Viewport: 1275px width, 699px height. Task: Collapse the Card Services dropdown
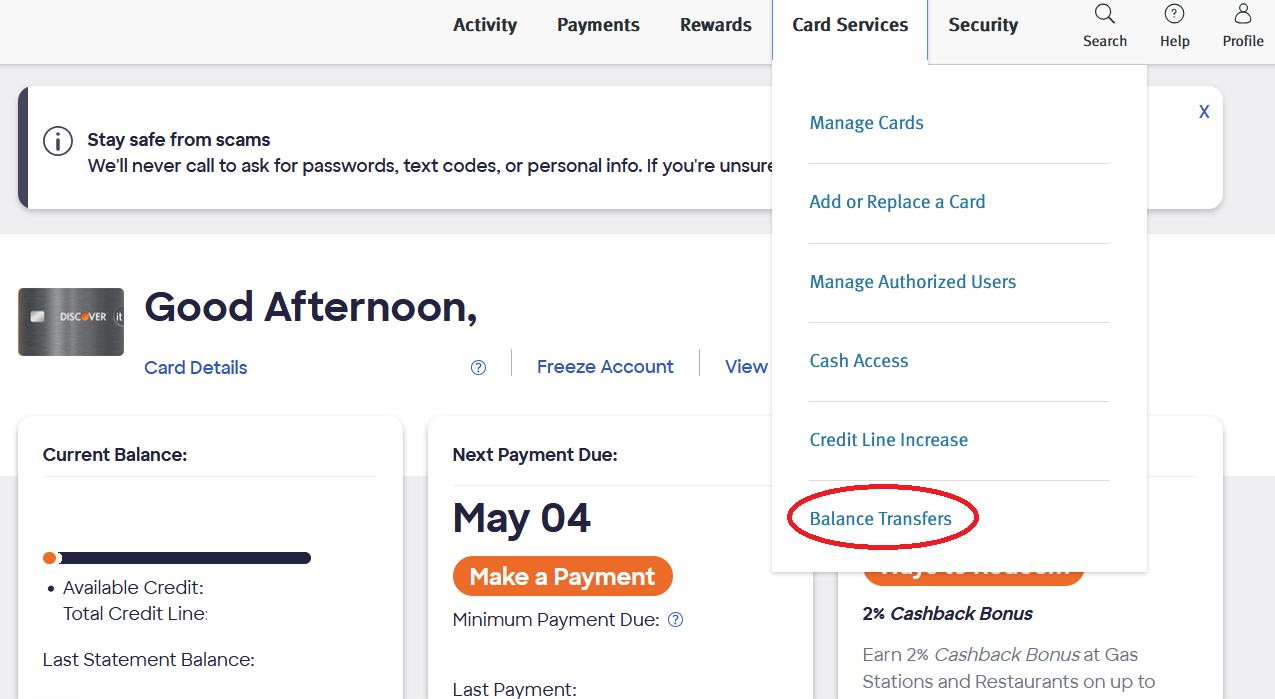coord(850,25)
